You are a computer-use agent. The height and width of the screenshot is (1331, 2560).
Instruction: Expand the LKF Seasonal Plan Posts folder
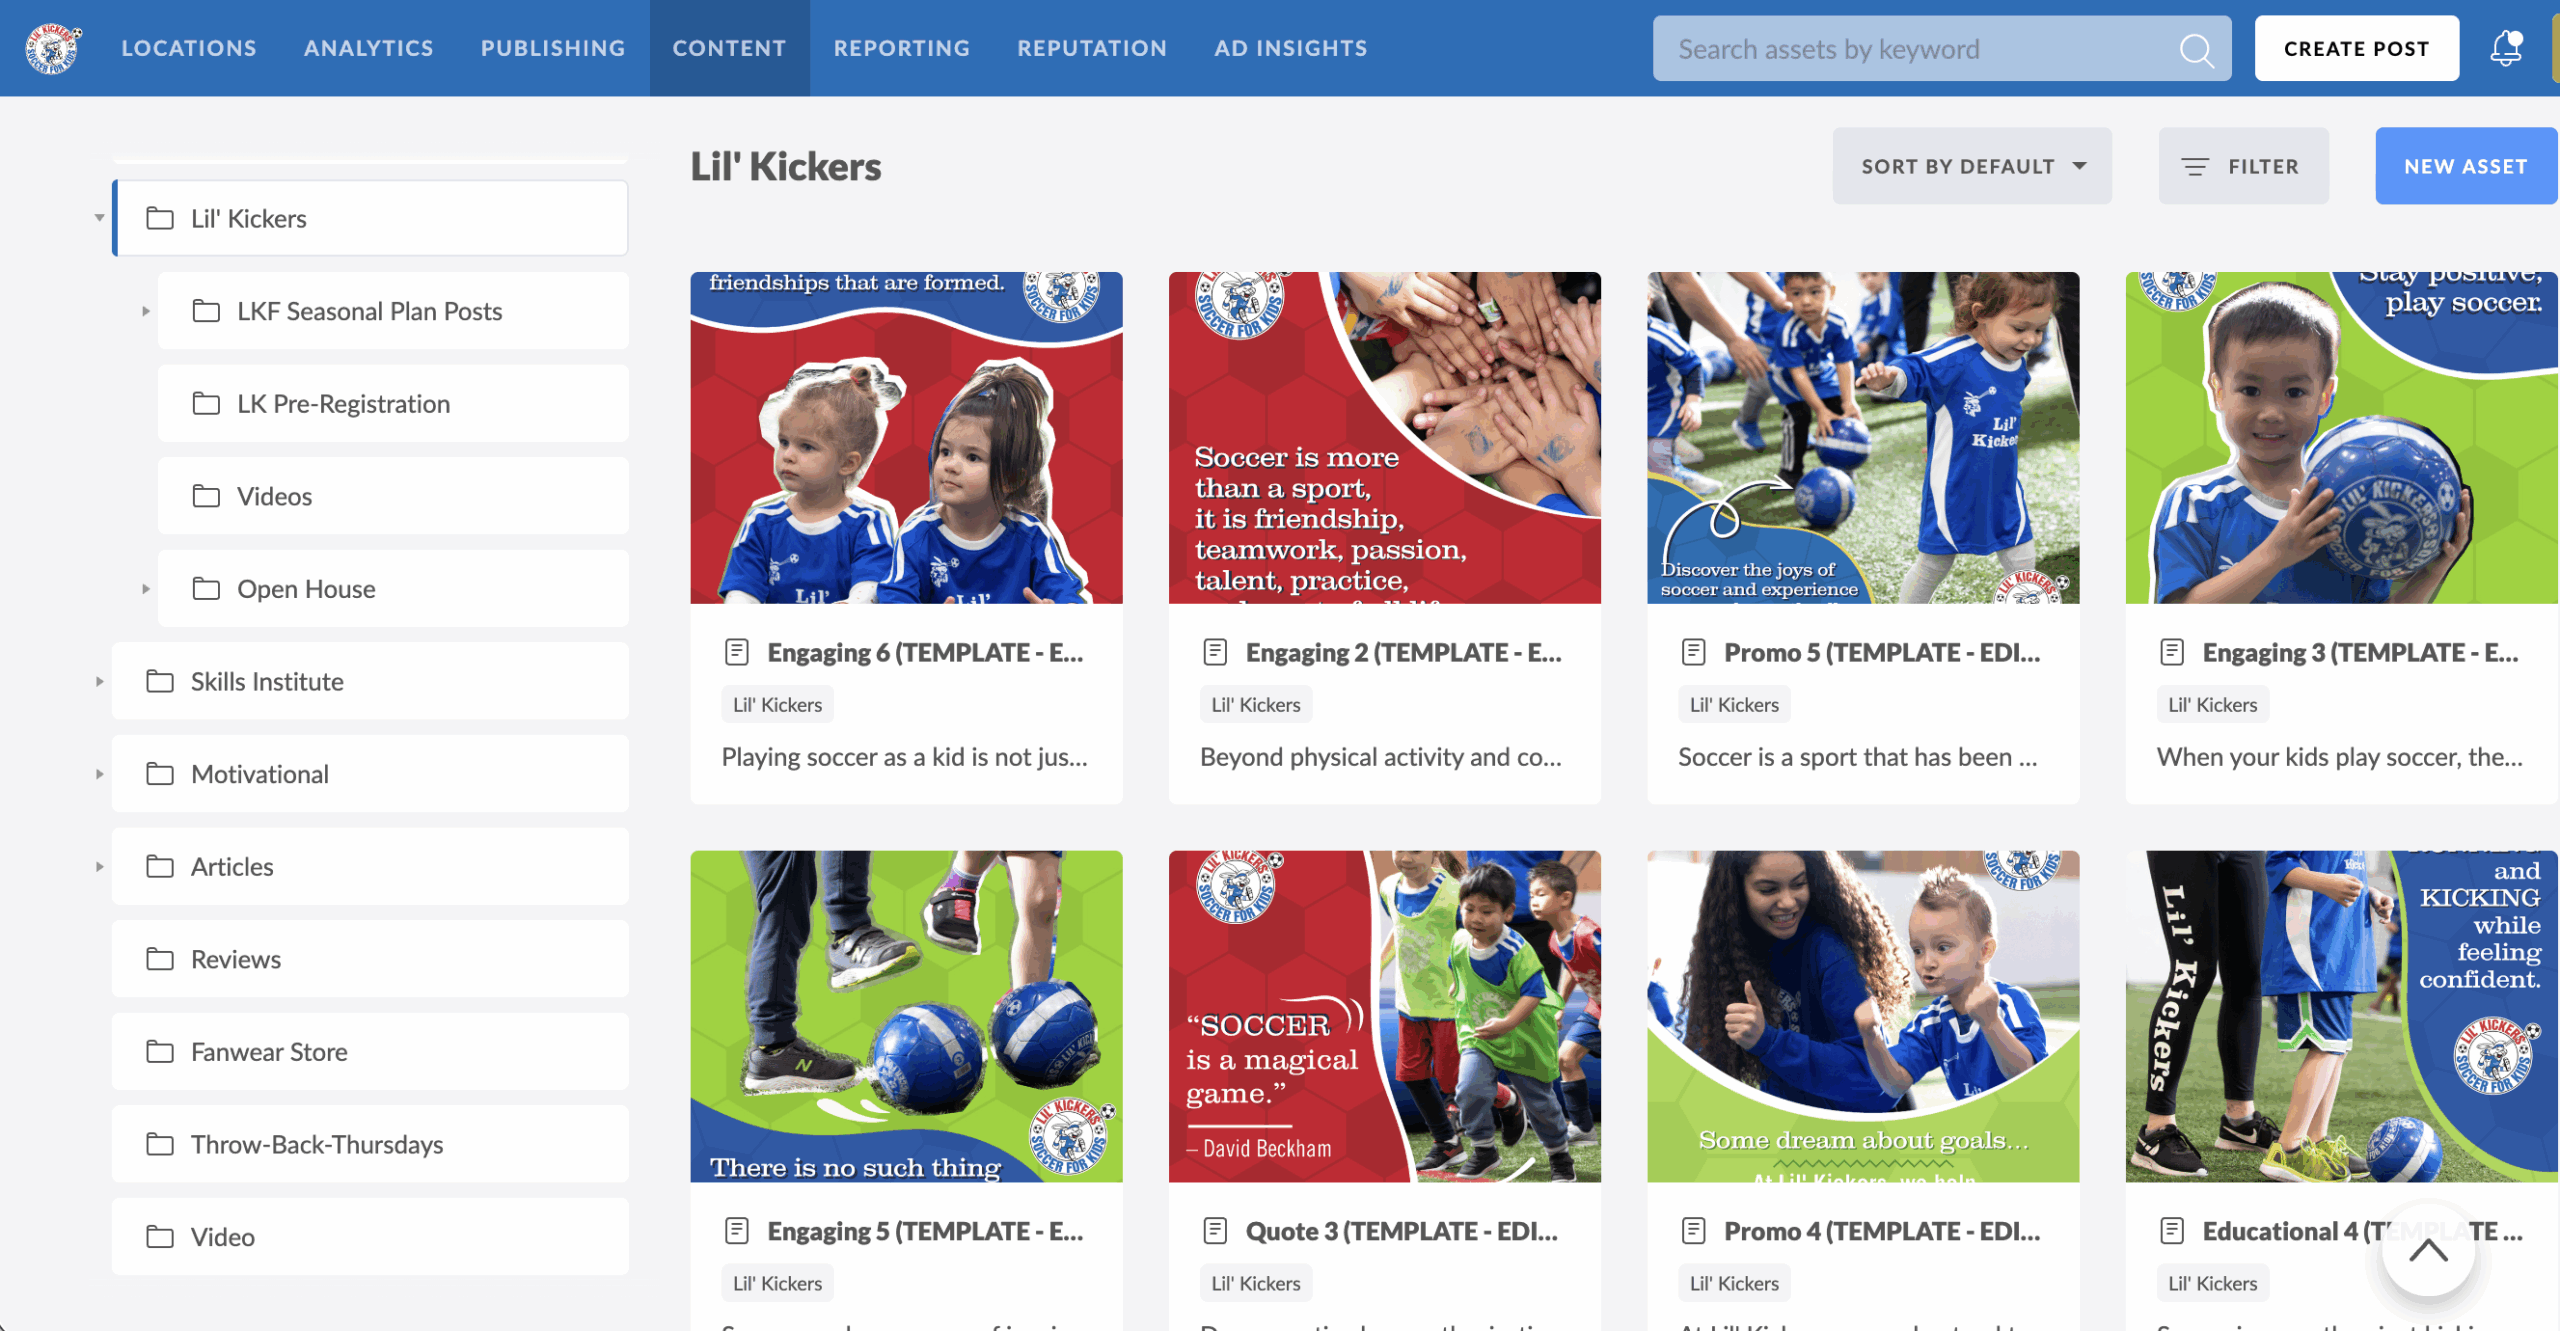click(146, 311)
